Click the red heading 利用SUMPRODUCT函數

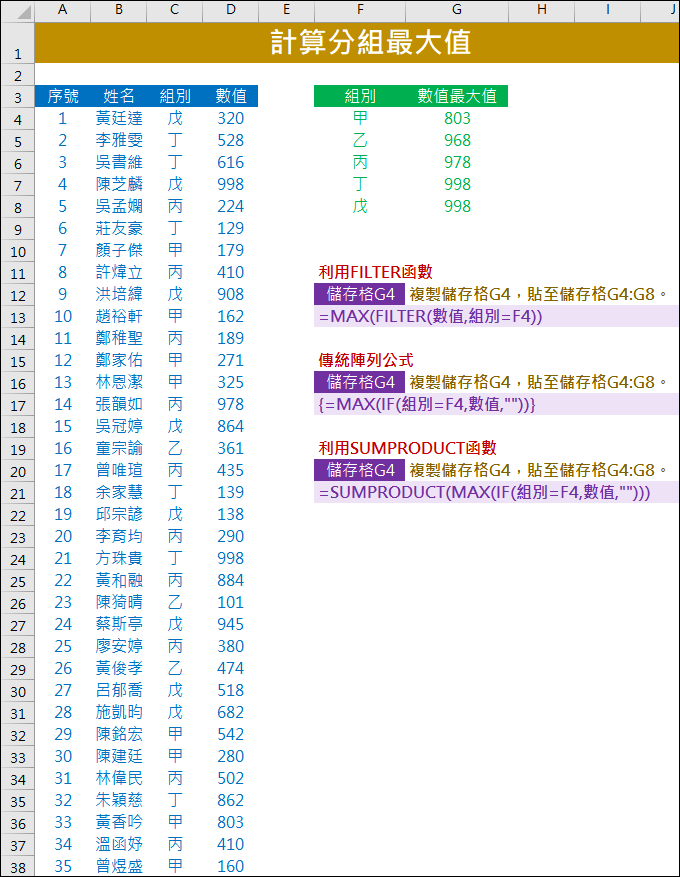tap(407, 448)
